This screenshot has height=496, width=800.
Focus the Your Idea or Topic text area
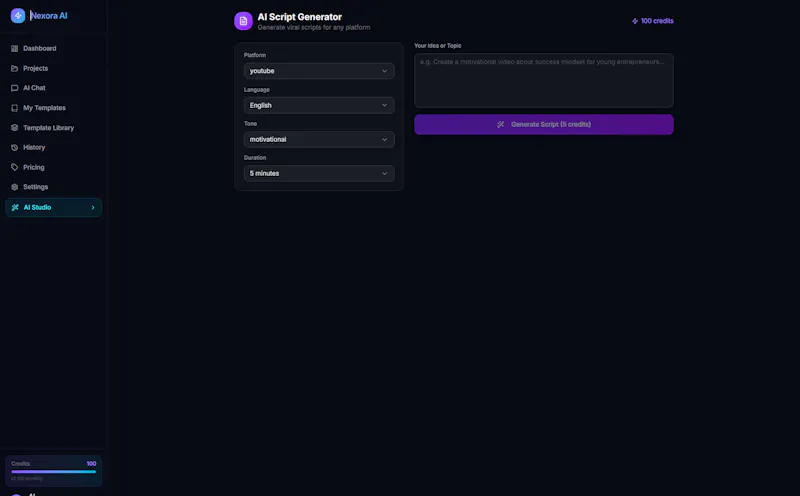click(544, 81)
